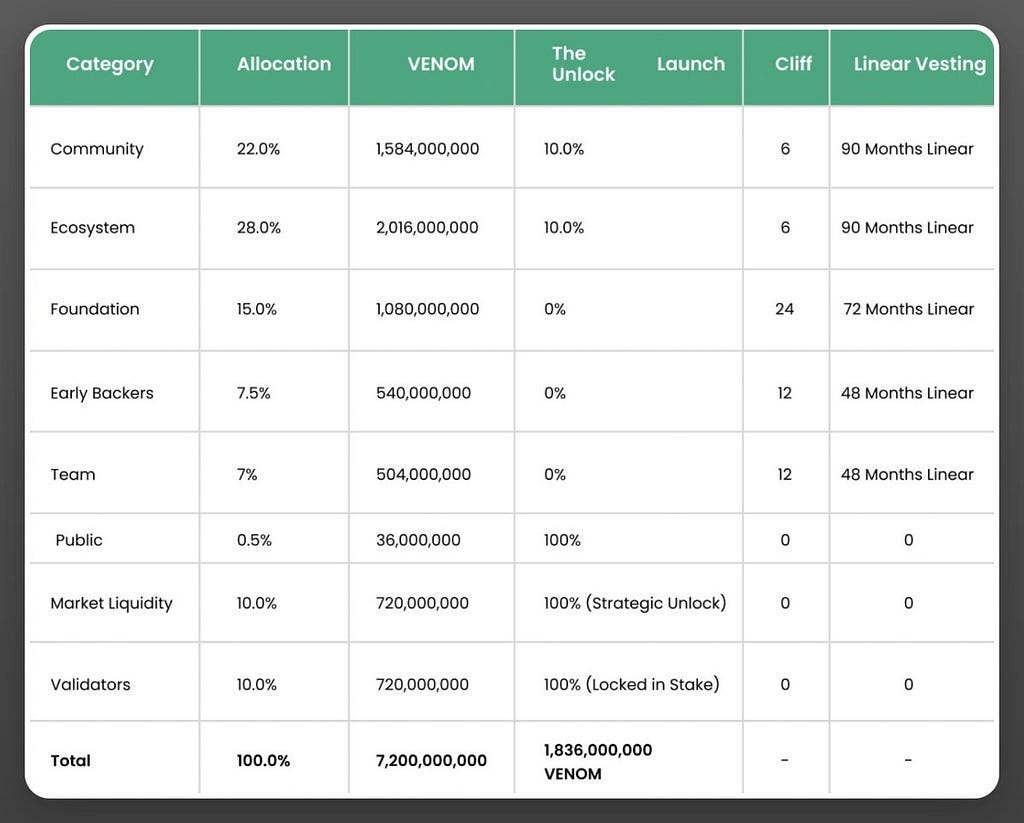Select the Total row label
Viewport: 1024px width, 823px height.
click(71, 761)
